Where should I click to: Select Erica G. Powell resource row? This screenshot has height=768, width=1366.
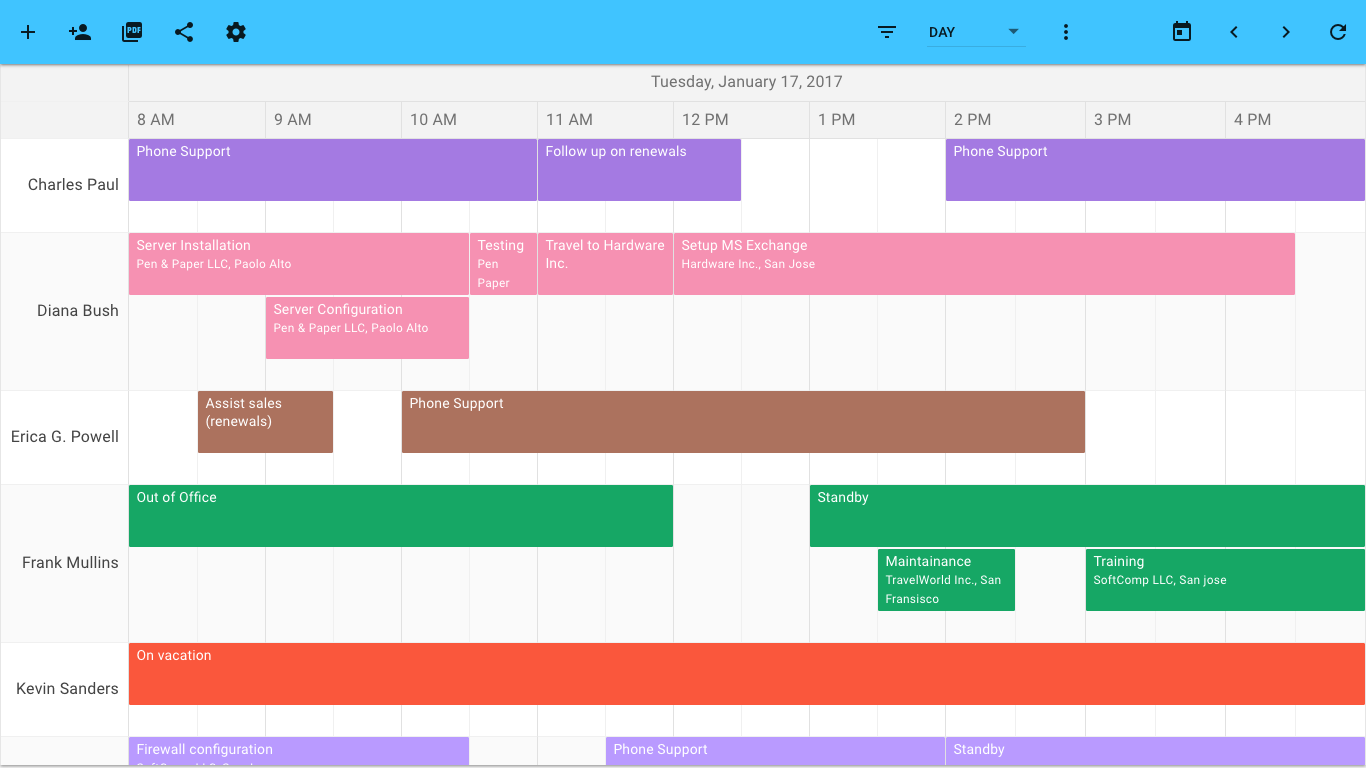[x=64, y=437]
